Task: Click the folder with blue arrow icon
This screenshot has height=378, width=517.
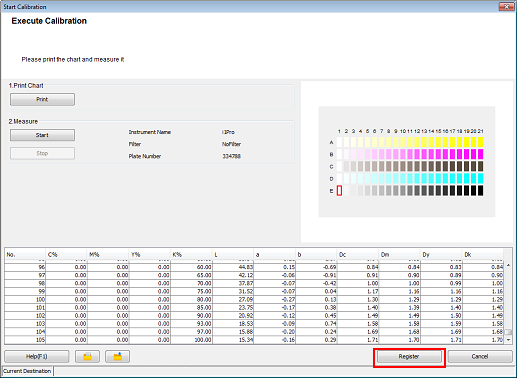Action: pos(118,356)
